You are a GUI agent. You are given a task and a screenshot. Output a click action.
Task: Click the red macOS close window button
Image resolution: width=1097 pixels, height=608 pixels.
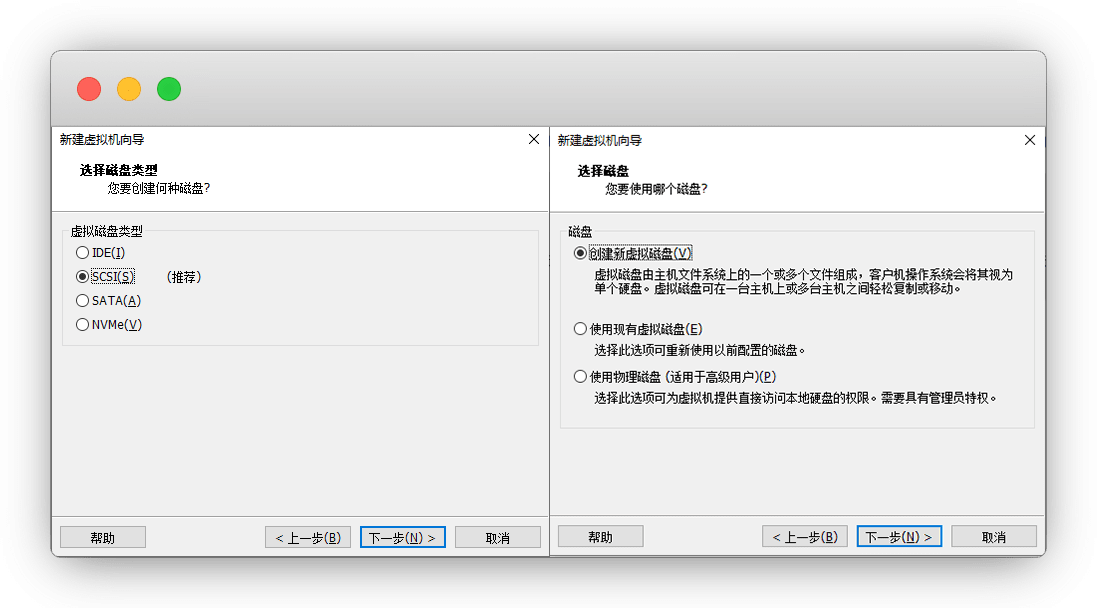point(89,89)
